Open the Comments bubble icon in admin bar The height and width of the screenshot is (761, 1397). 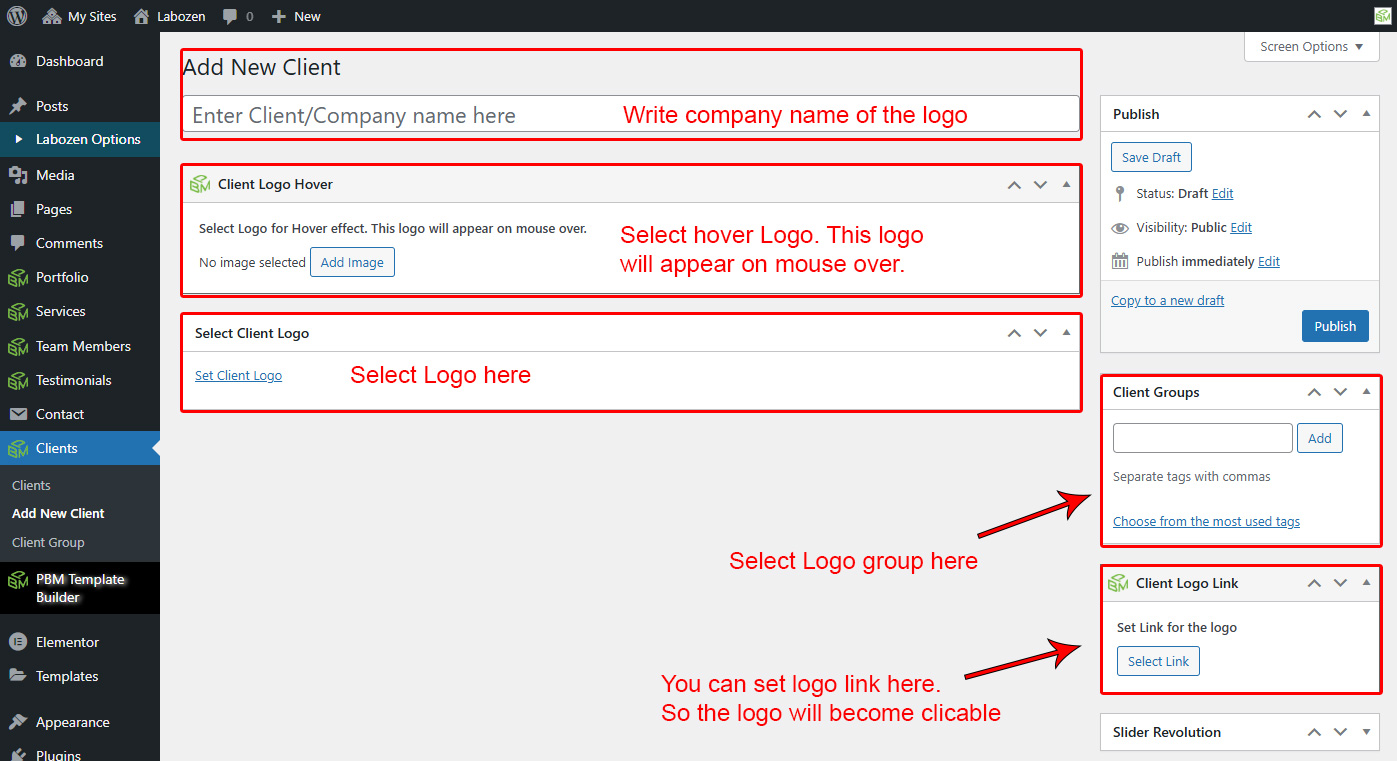(x=231, y=16)
